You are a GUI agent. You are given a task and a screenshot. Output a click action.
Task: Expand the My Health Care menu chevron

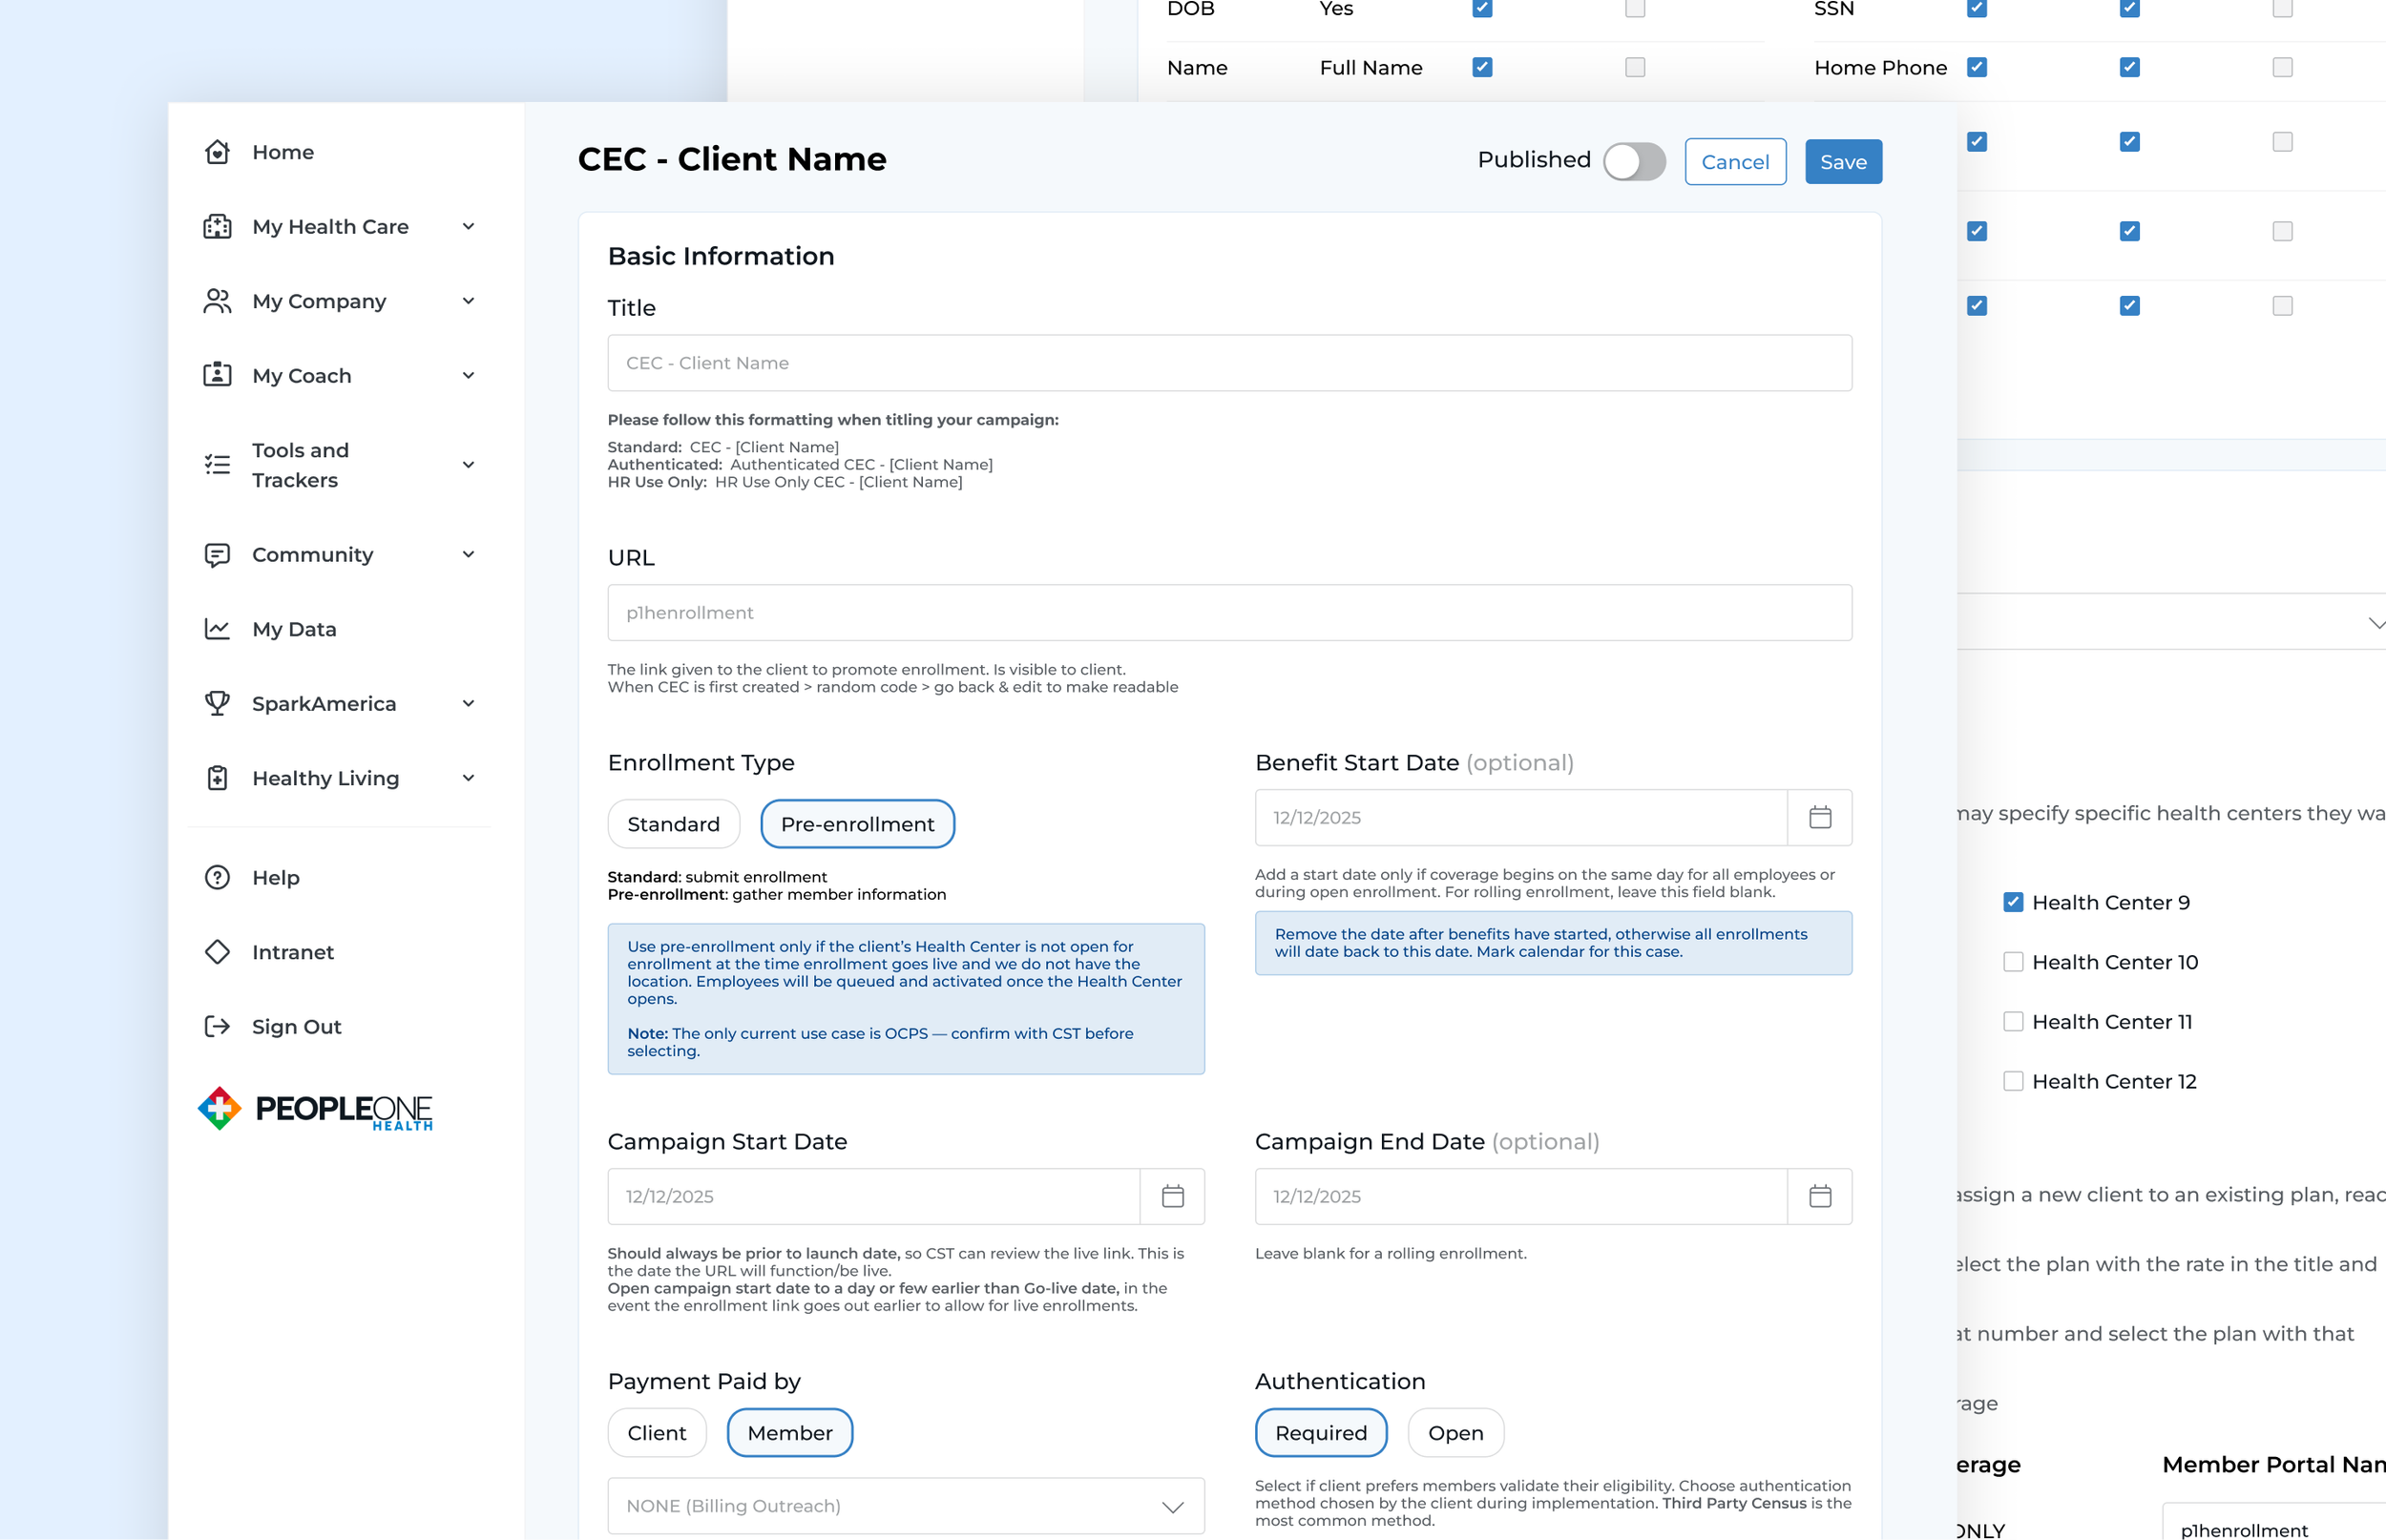(x=468, y=226)
